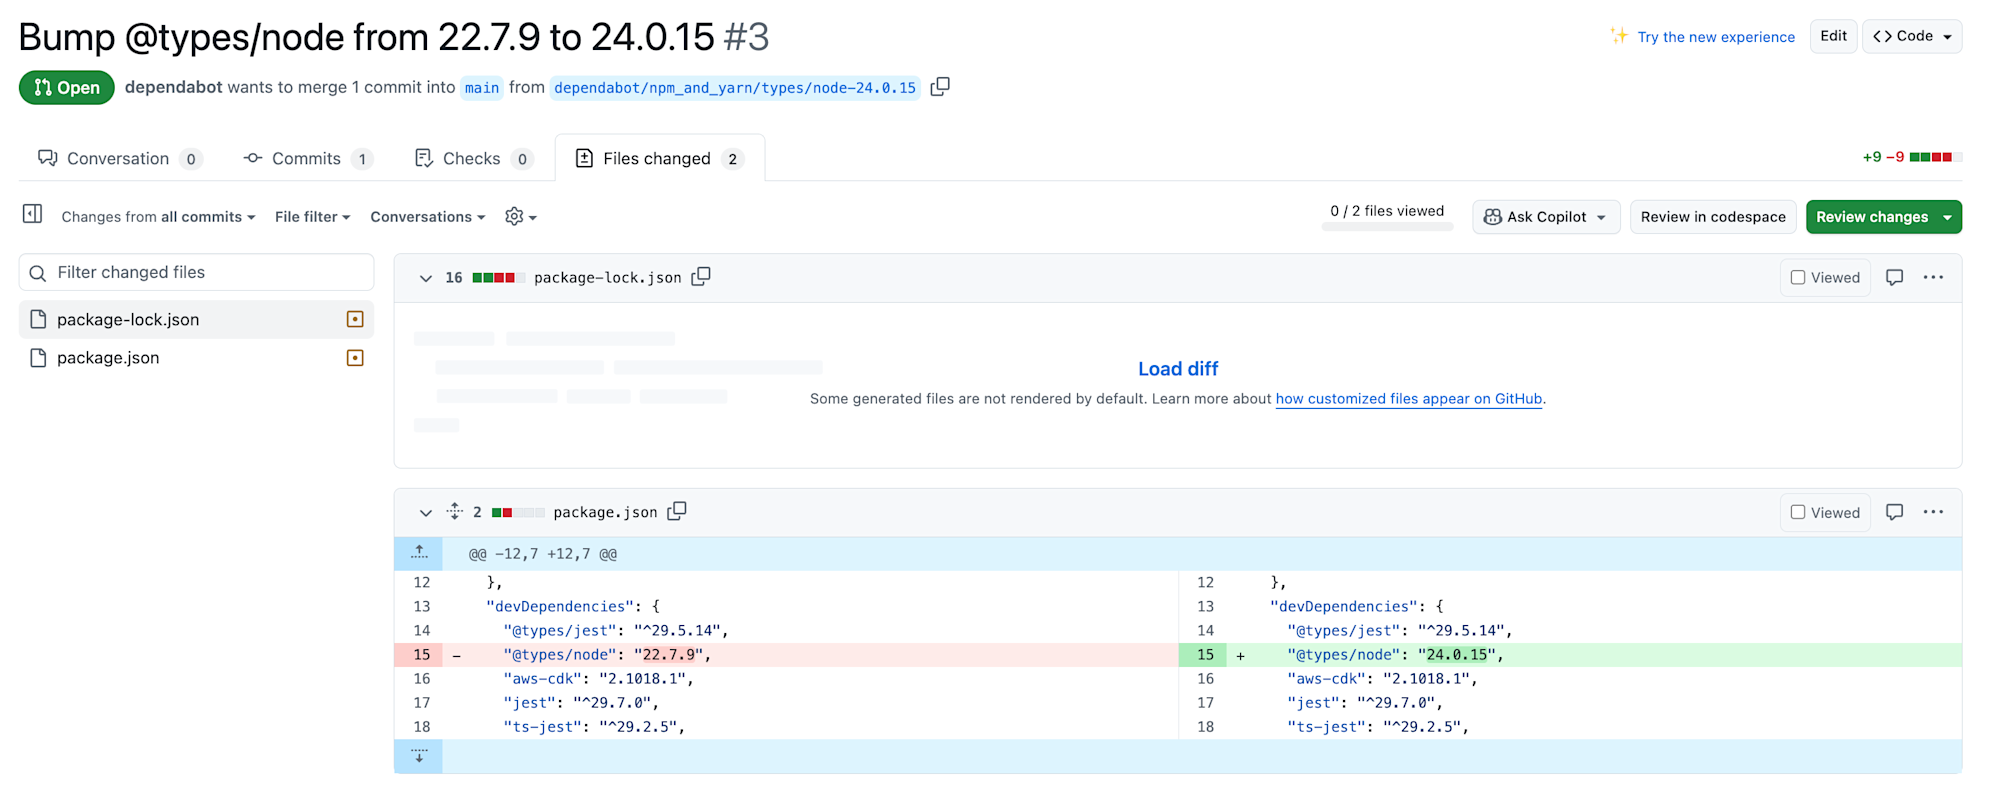
Task: Click Review in codespace button
Action: click(1713, 217)
